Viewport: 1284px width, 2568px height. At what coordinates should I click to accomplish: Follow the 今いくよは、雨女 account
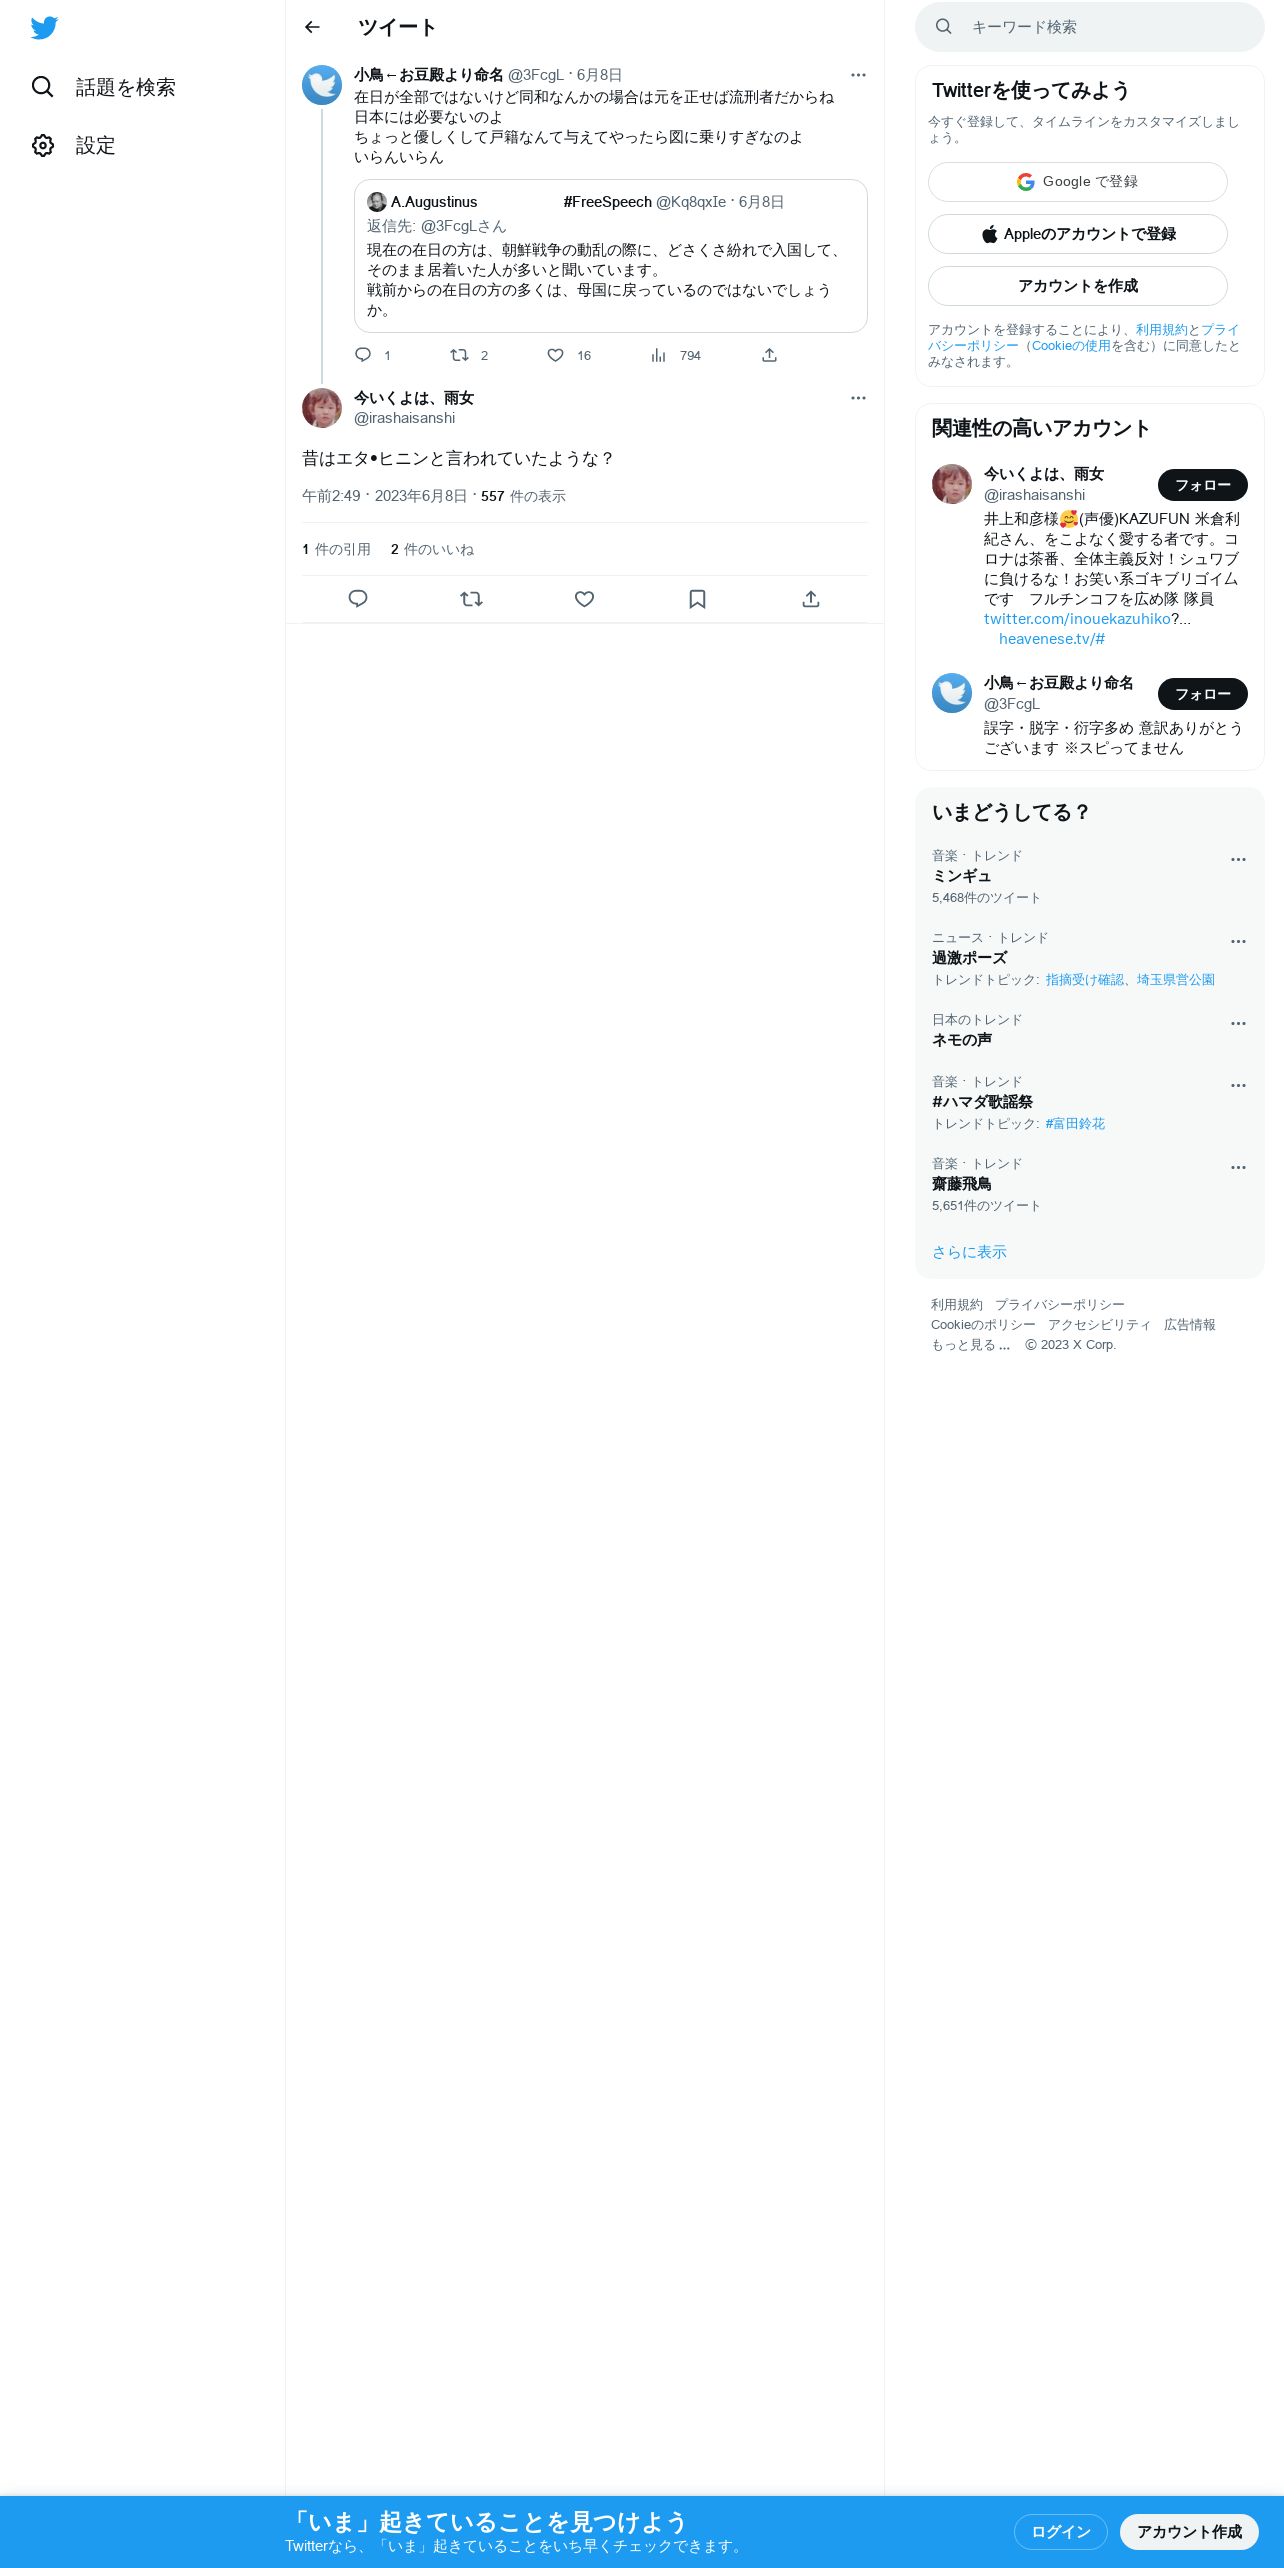tap(1203, 485)
